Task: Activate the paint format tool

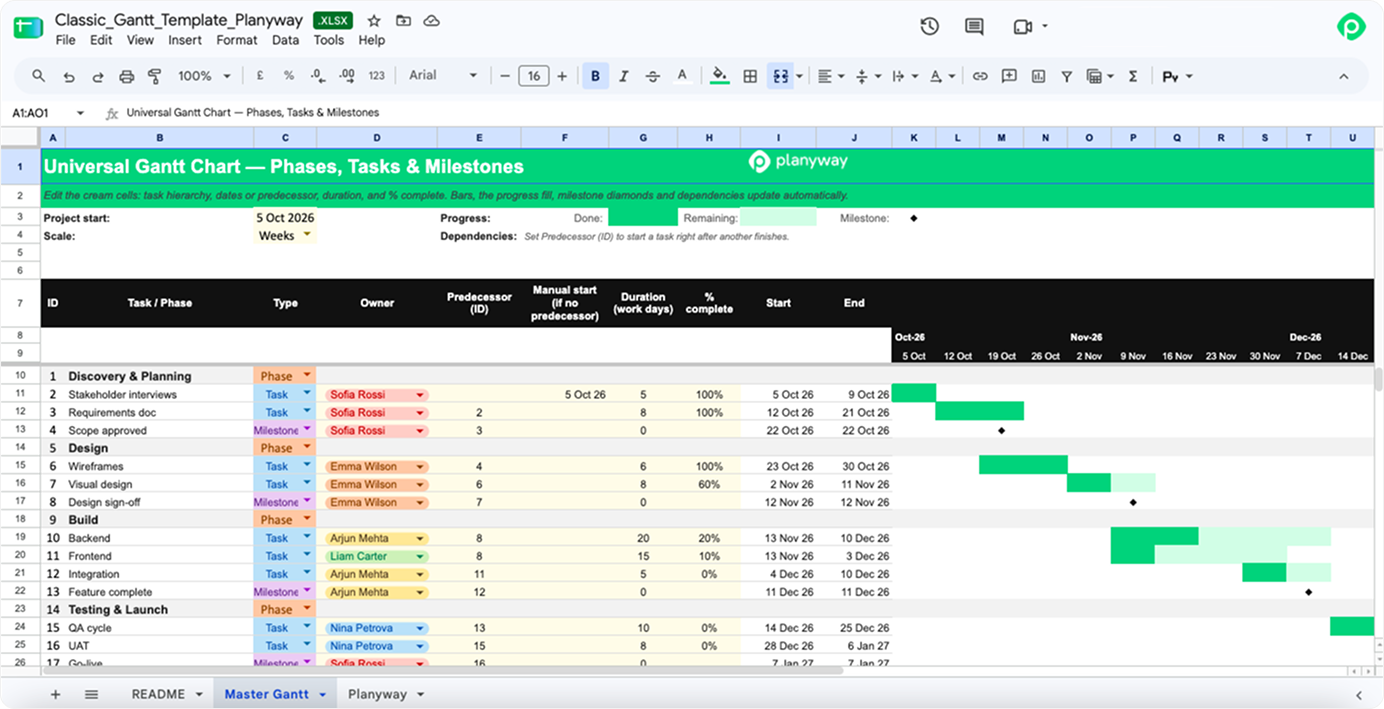Action: (x=155, y=76)
